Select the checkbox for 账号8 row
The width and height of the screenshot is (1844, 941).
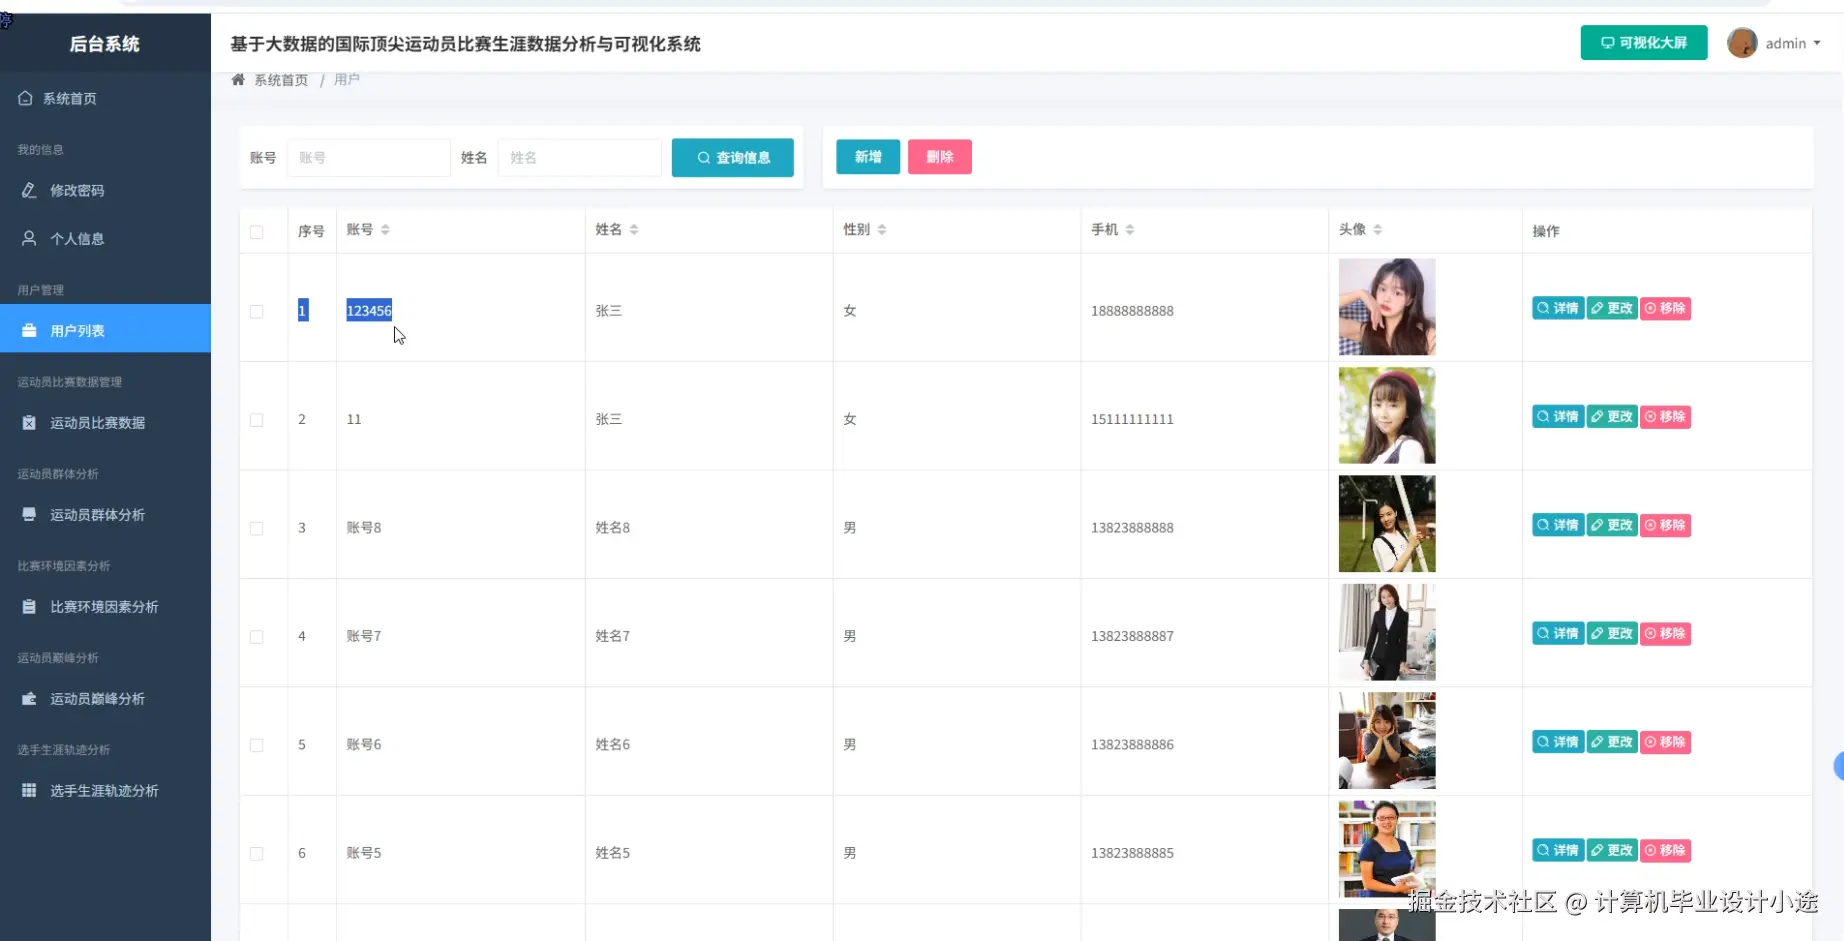(x=257, y=528)
